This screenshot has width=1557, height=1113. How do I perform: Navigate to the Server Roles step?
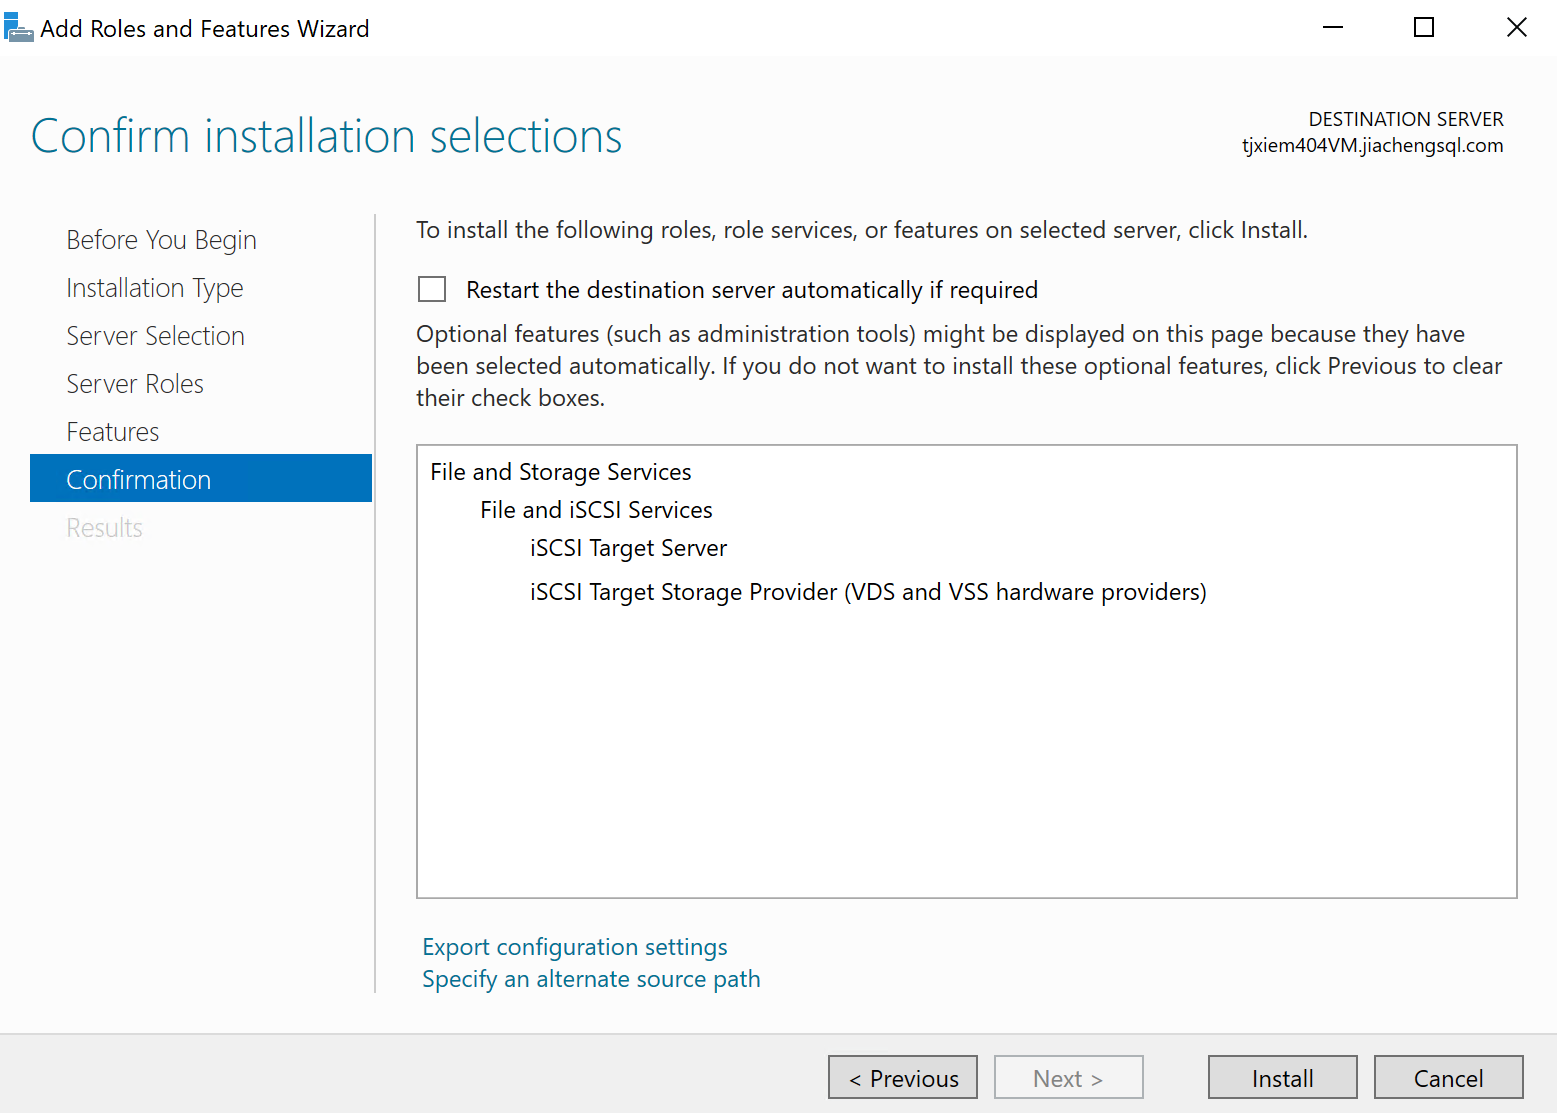[x=135, y=384]
